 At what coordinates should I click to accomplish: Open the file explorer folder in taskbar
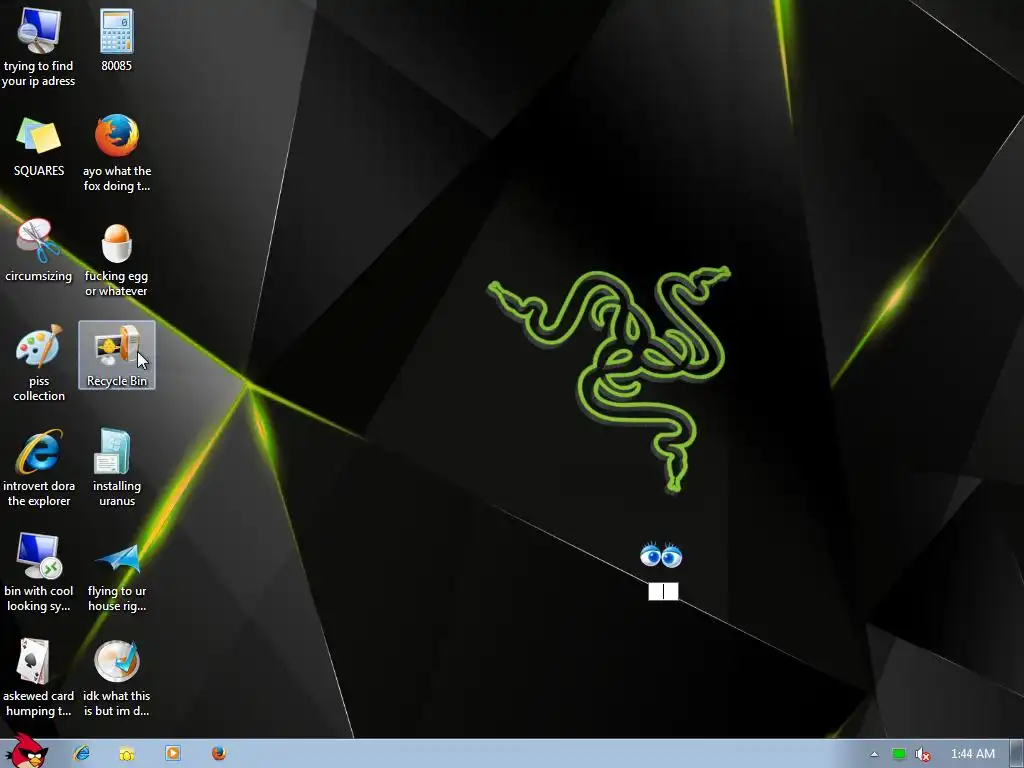point(127,754)
